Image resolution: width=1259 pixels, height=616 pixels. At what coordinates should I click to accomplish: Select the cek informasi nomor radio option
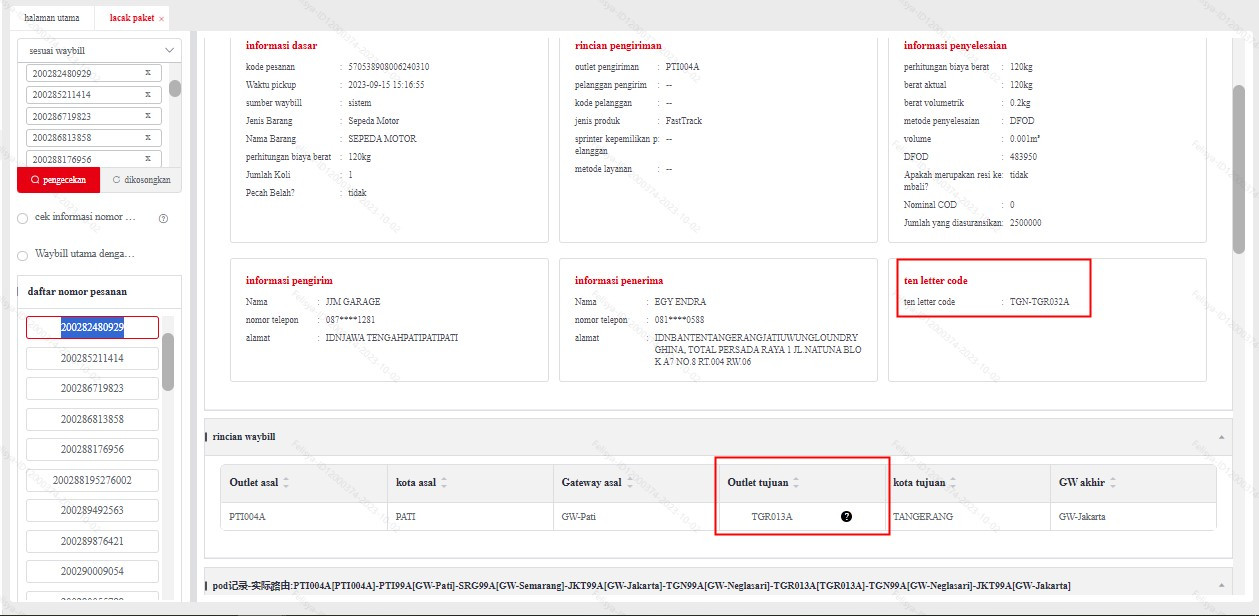23,218
